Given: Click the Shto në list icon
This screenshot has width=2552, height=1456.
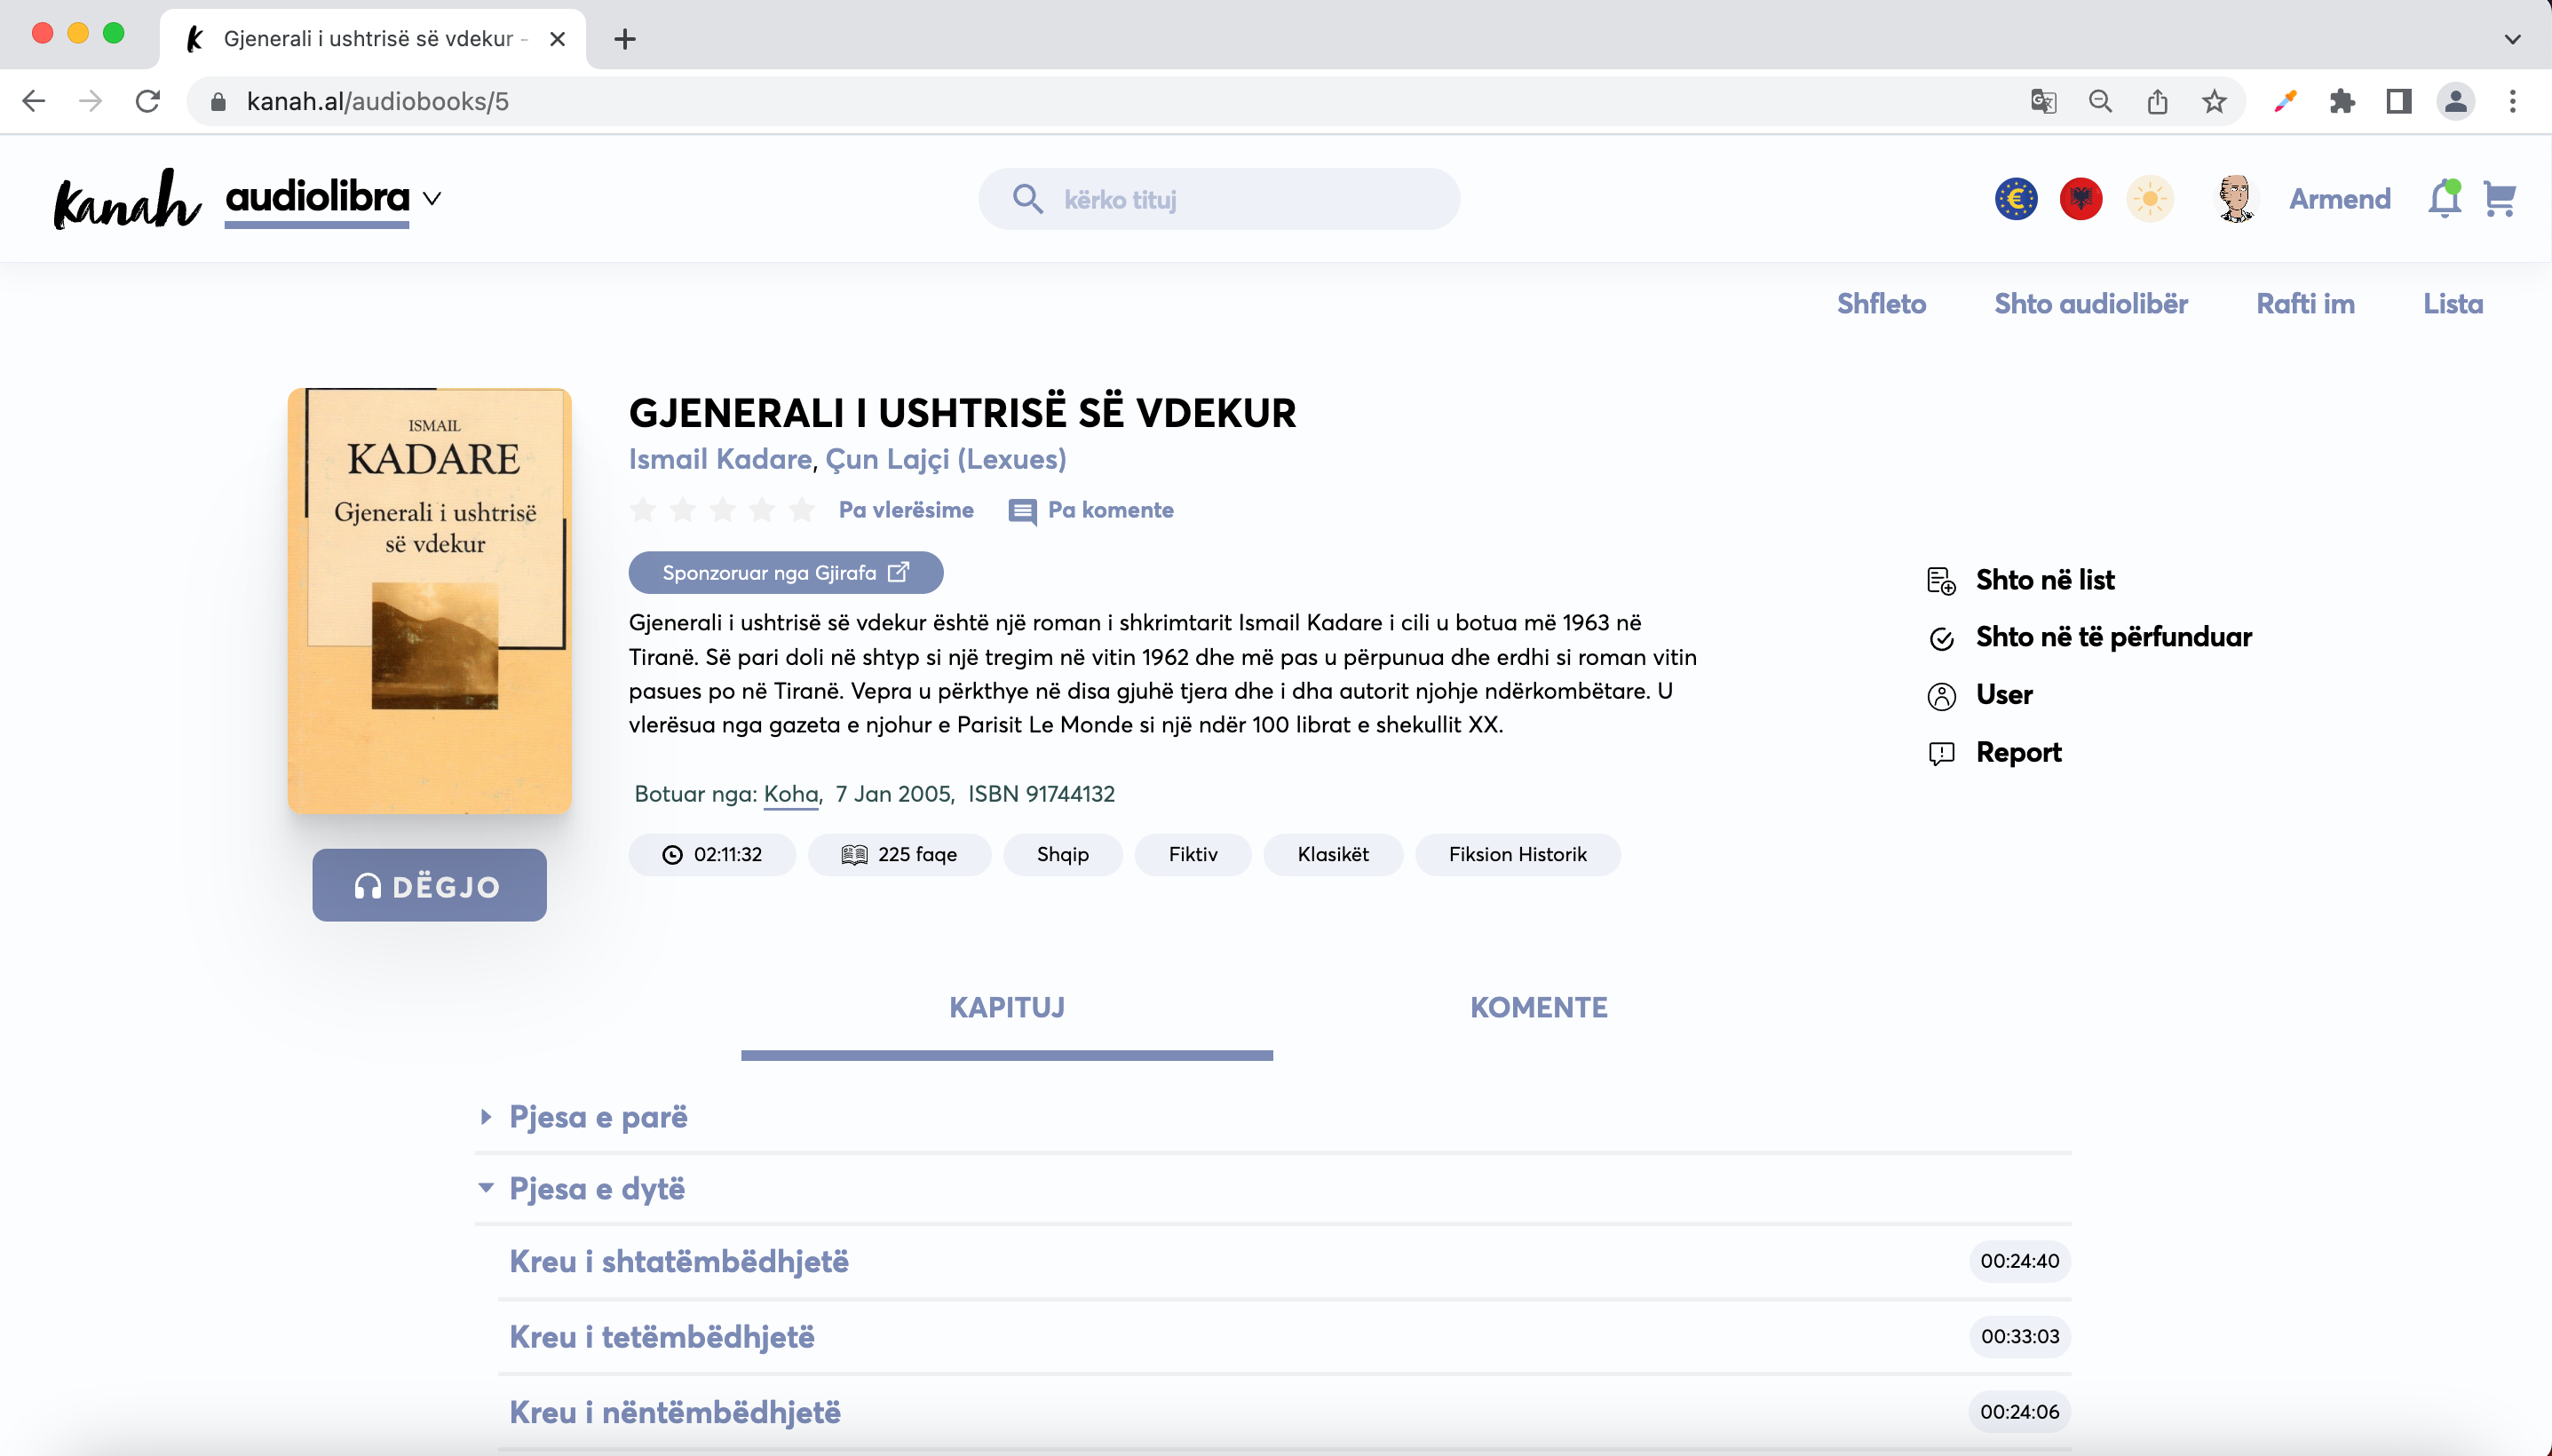Looking at the screenshot, I should pos(1941,581).
